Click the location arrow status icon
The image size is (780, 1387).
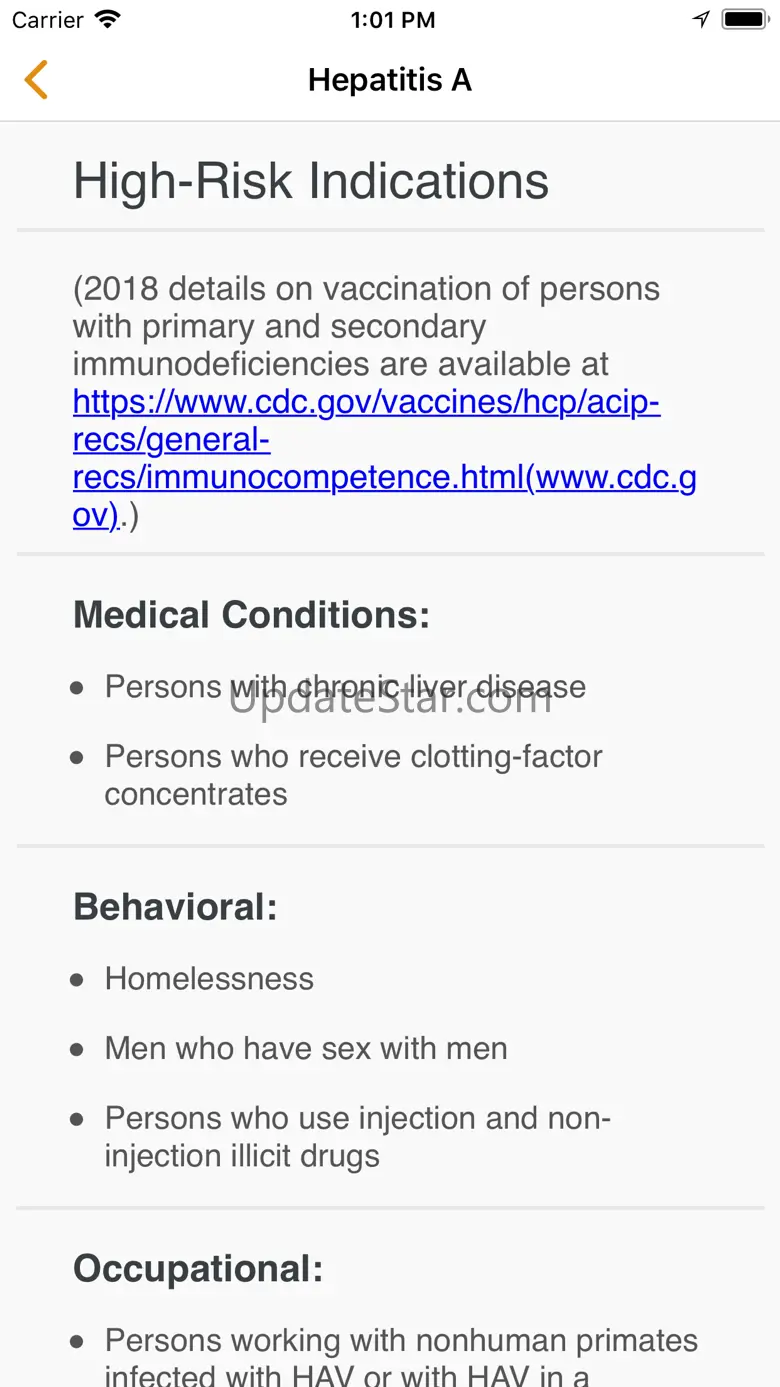tap(701, 20)
